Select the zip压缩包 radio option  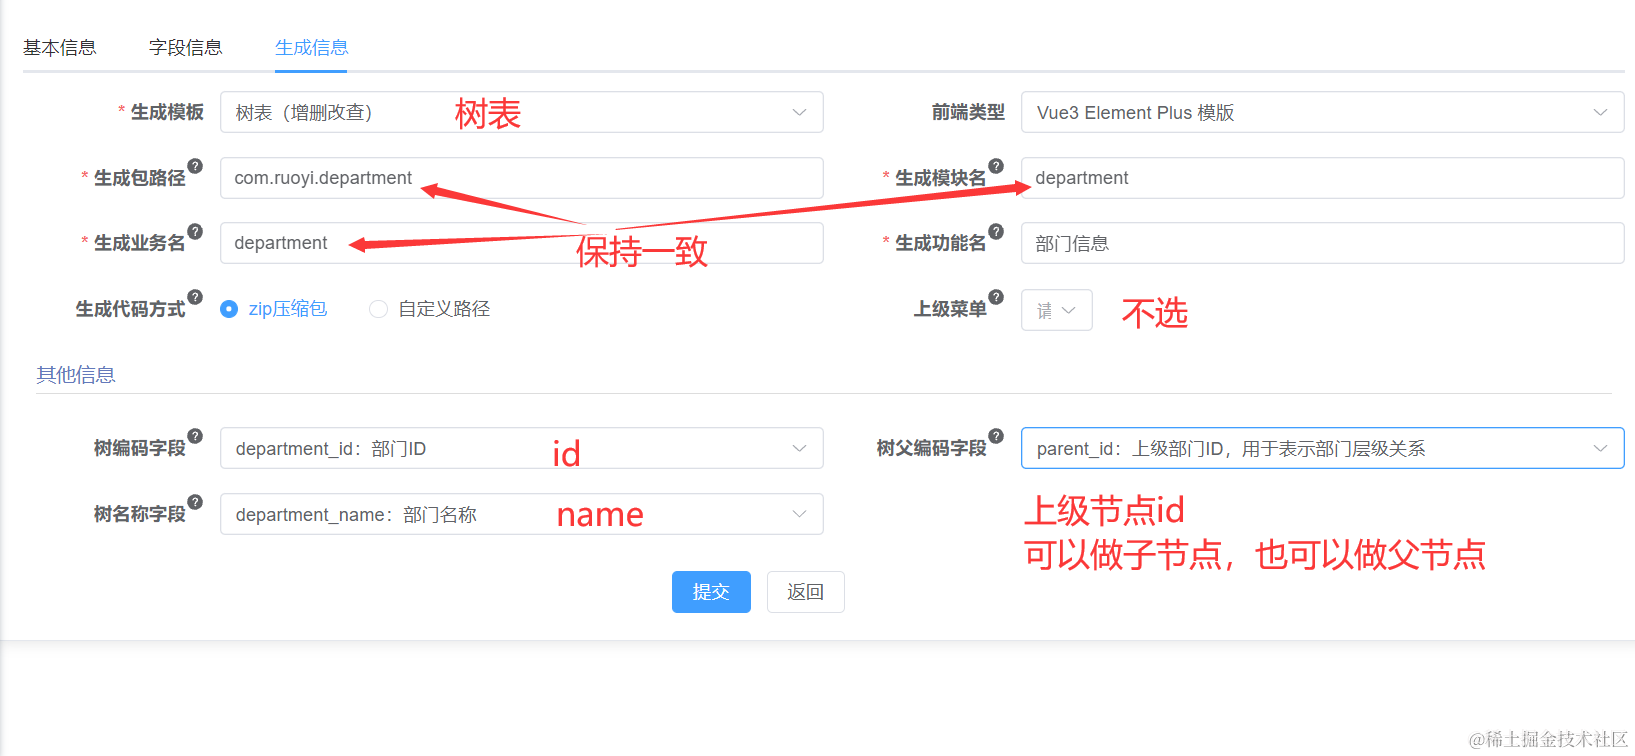(229, 309)
